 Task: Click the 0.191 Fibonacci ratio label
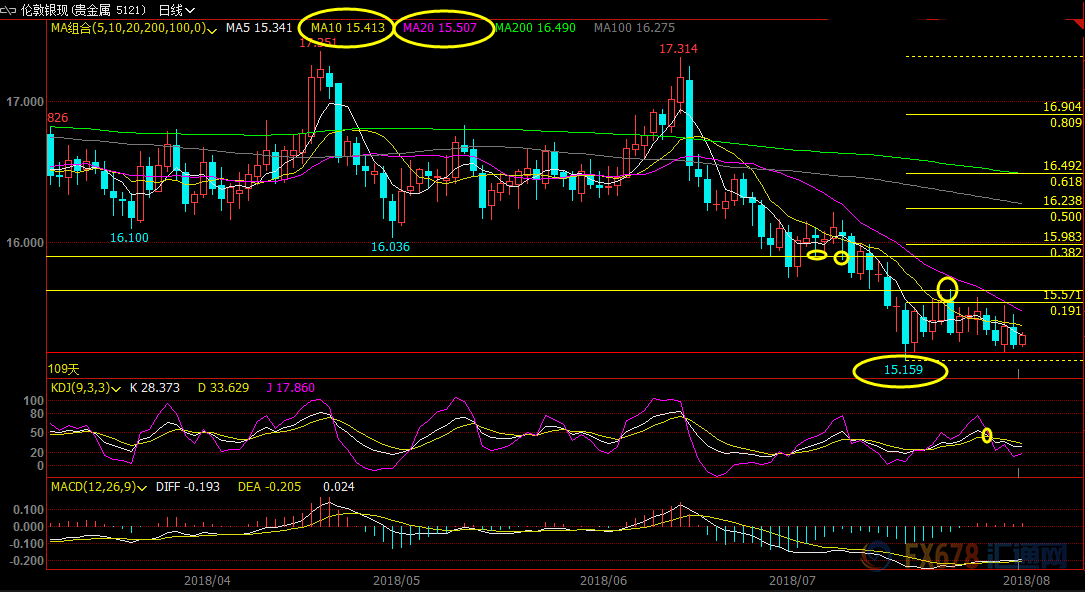(1066, 311)
